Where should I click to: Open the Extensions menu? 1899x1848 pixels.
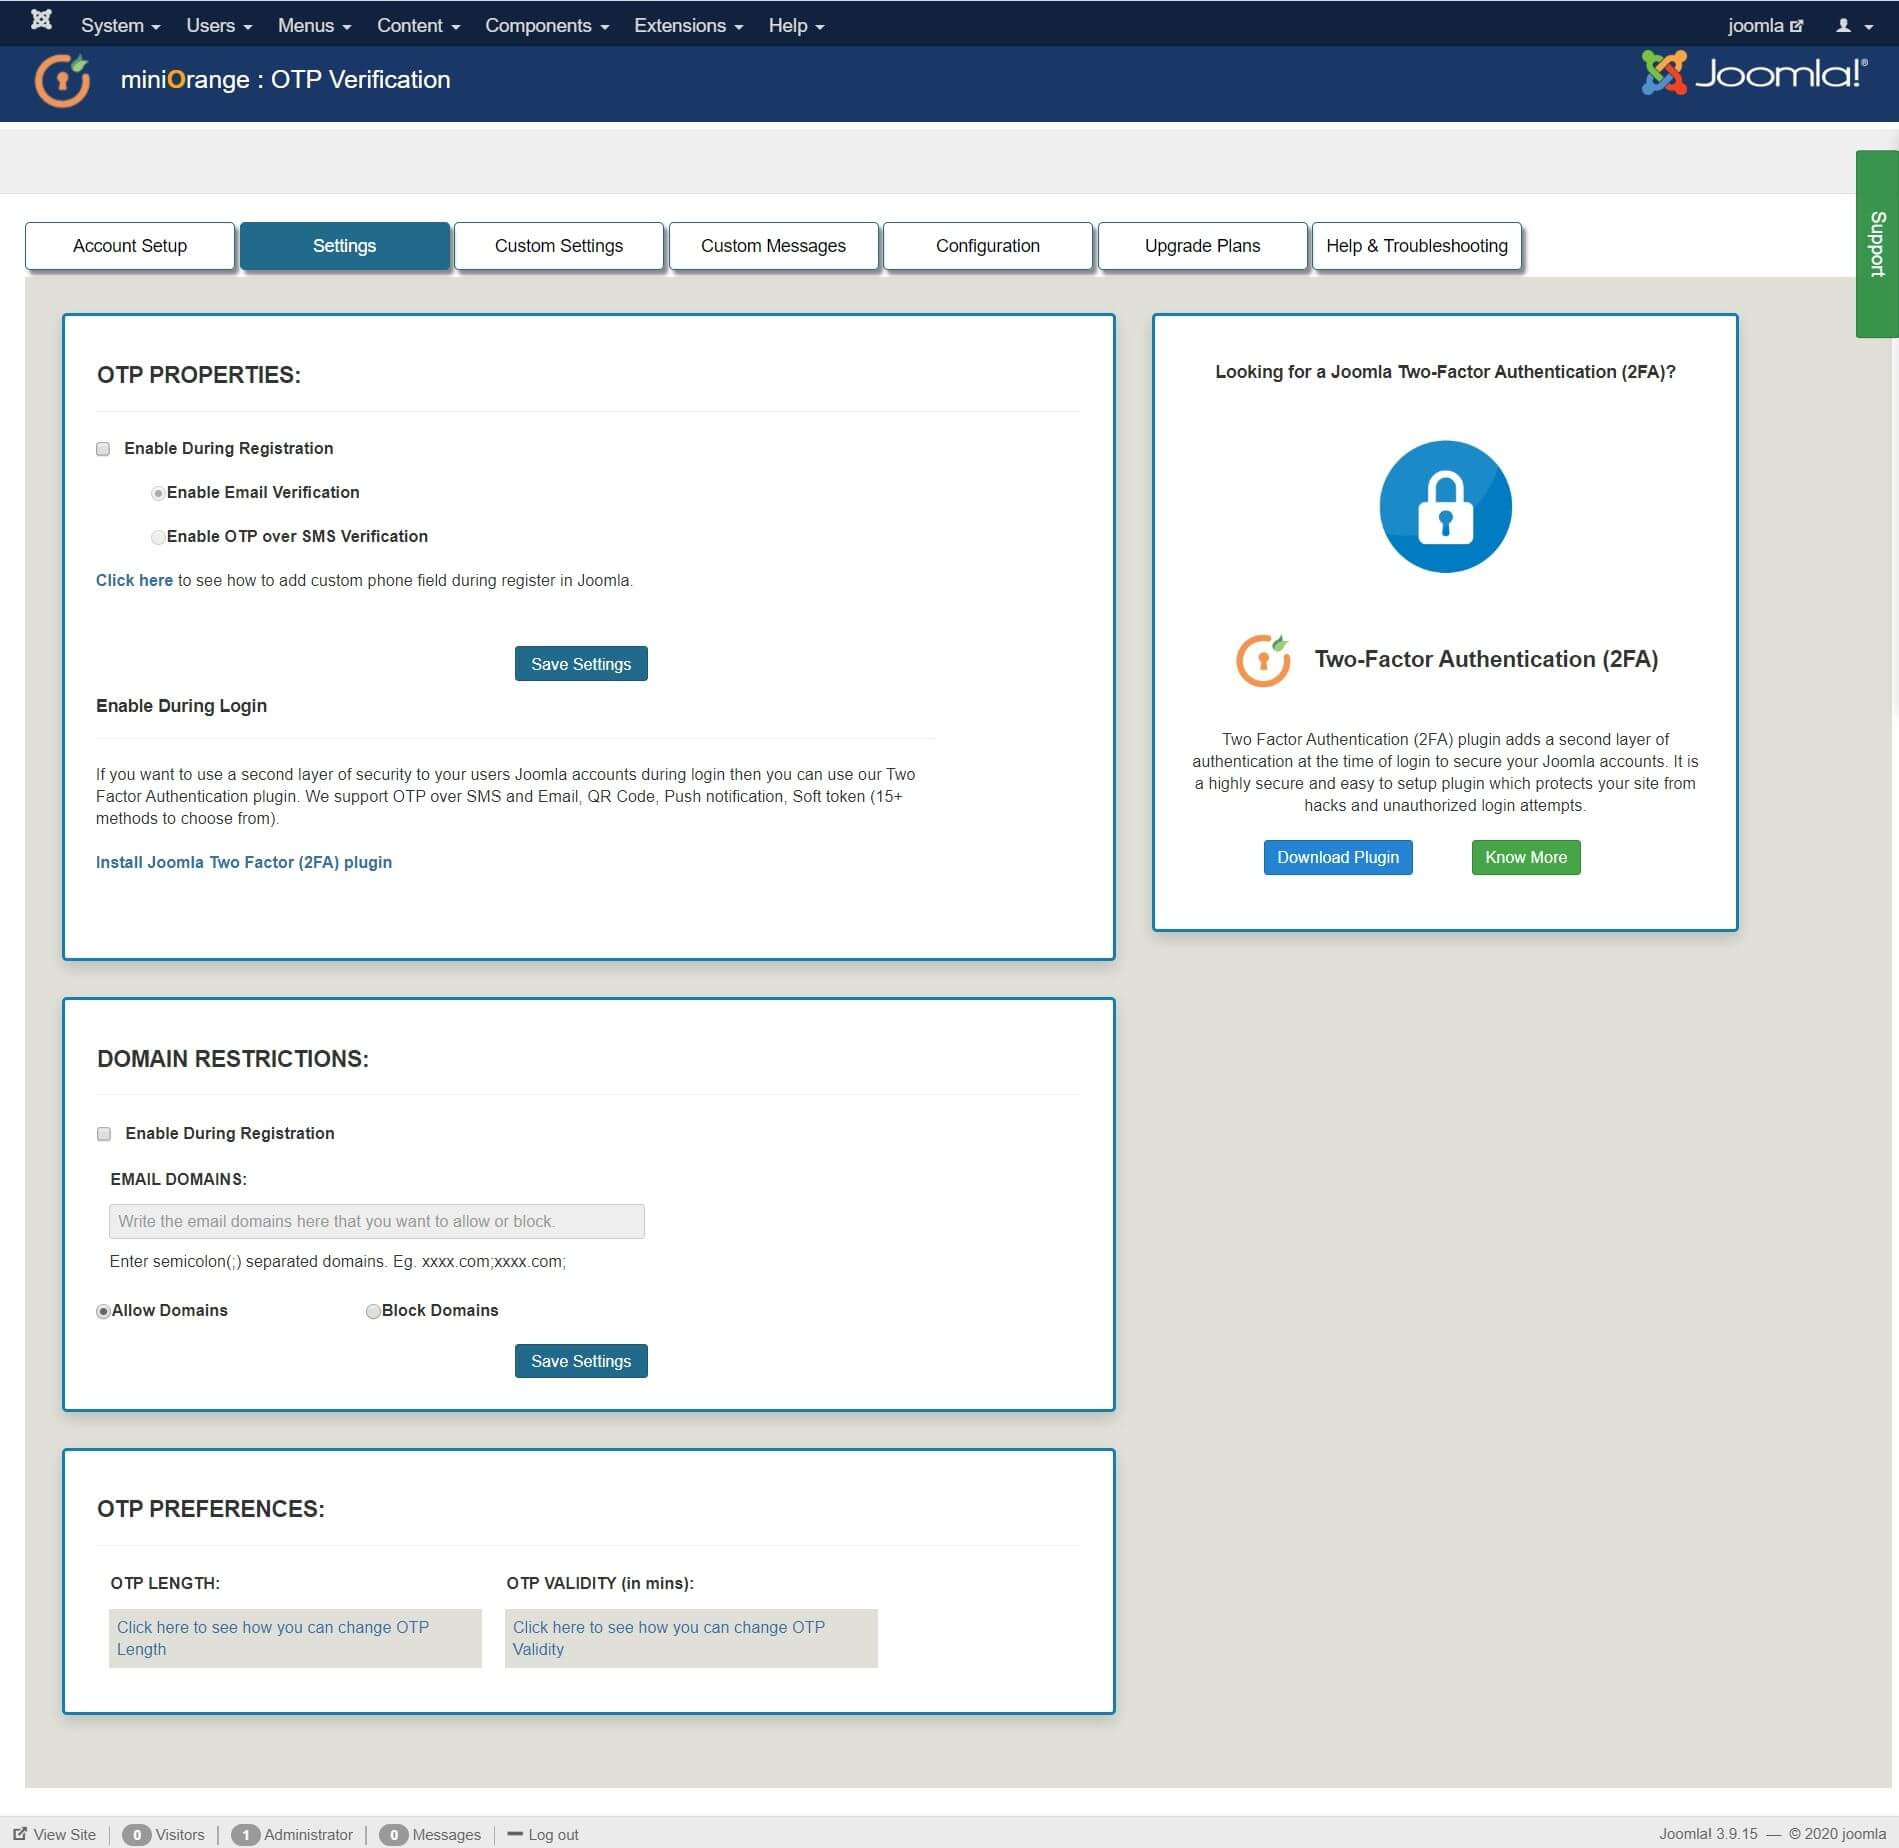pyautogui.click(x=681, y=25)
